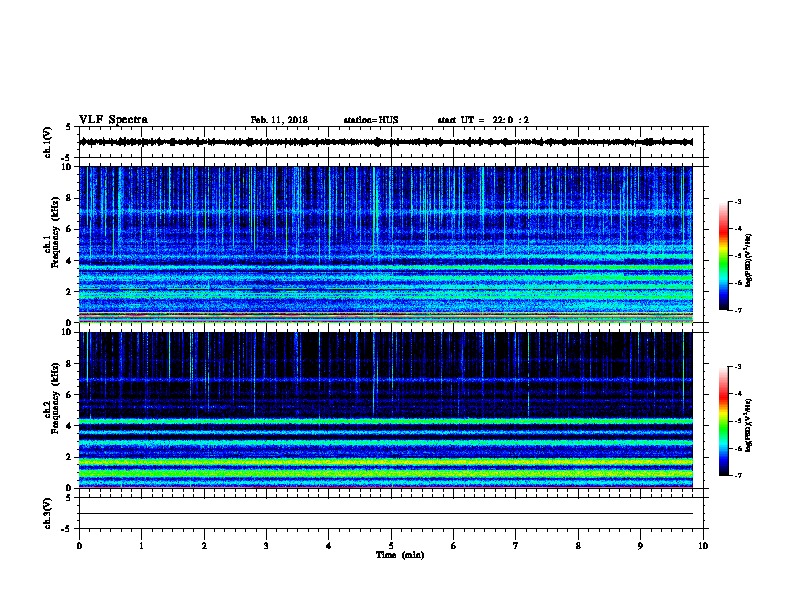The width and height of the screenshot is (792, 612).
Task: Click the "-3" label on ch.1 color scale
Action: click(x=738, y=201)
